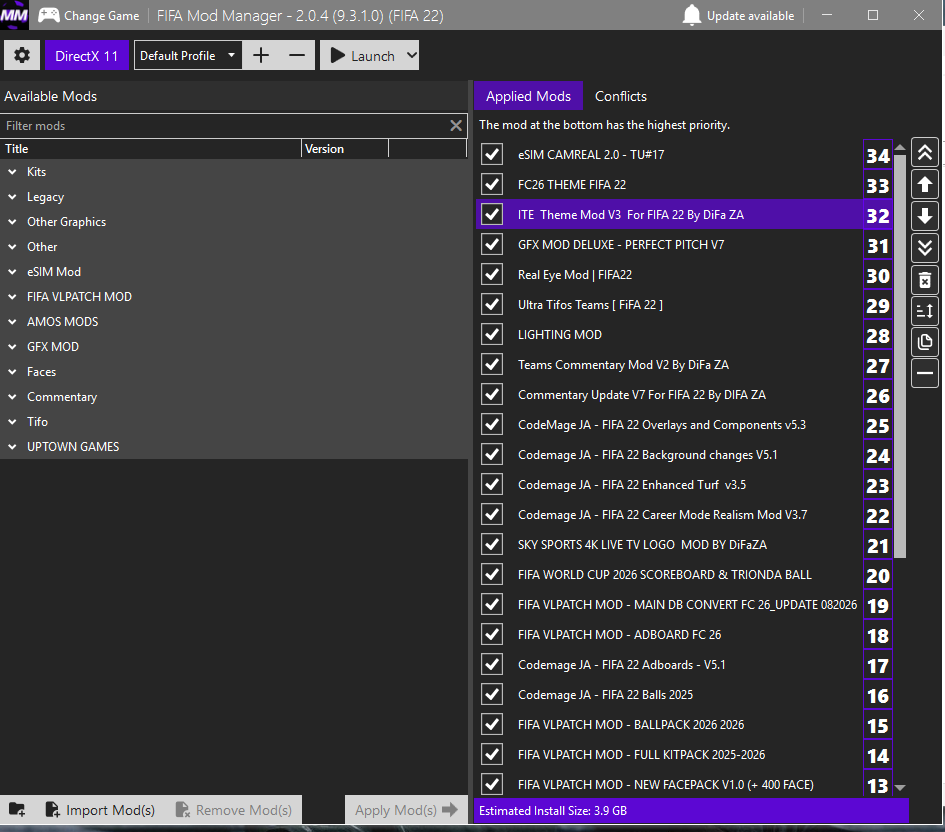Uncheck FC26 THEME FIFA 22 mod

(x=492, y=184)
